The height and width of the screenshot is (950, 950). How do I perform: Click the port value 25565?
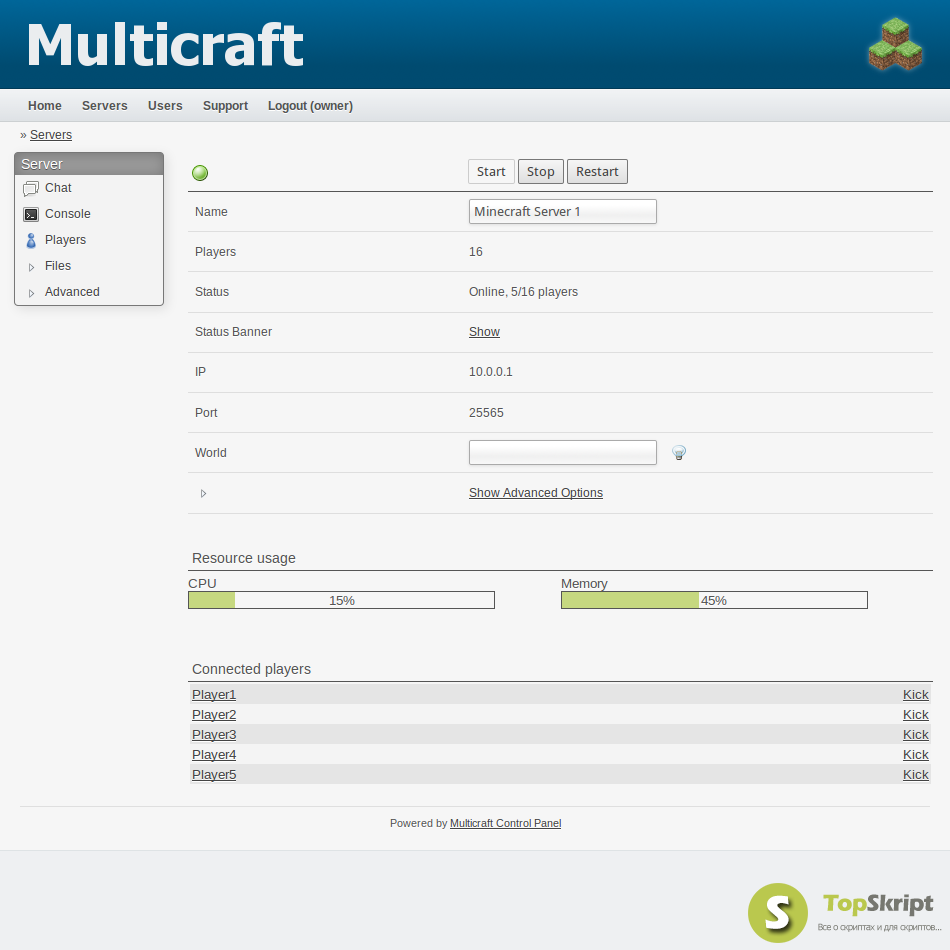(x=486, y=413)
